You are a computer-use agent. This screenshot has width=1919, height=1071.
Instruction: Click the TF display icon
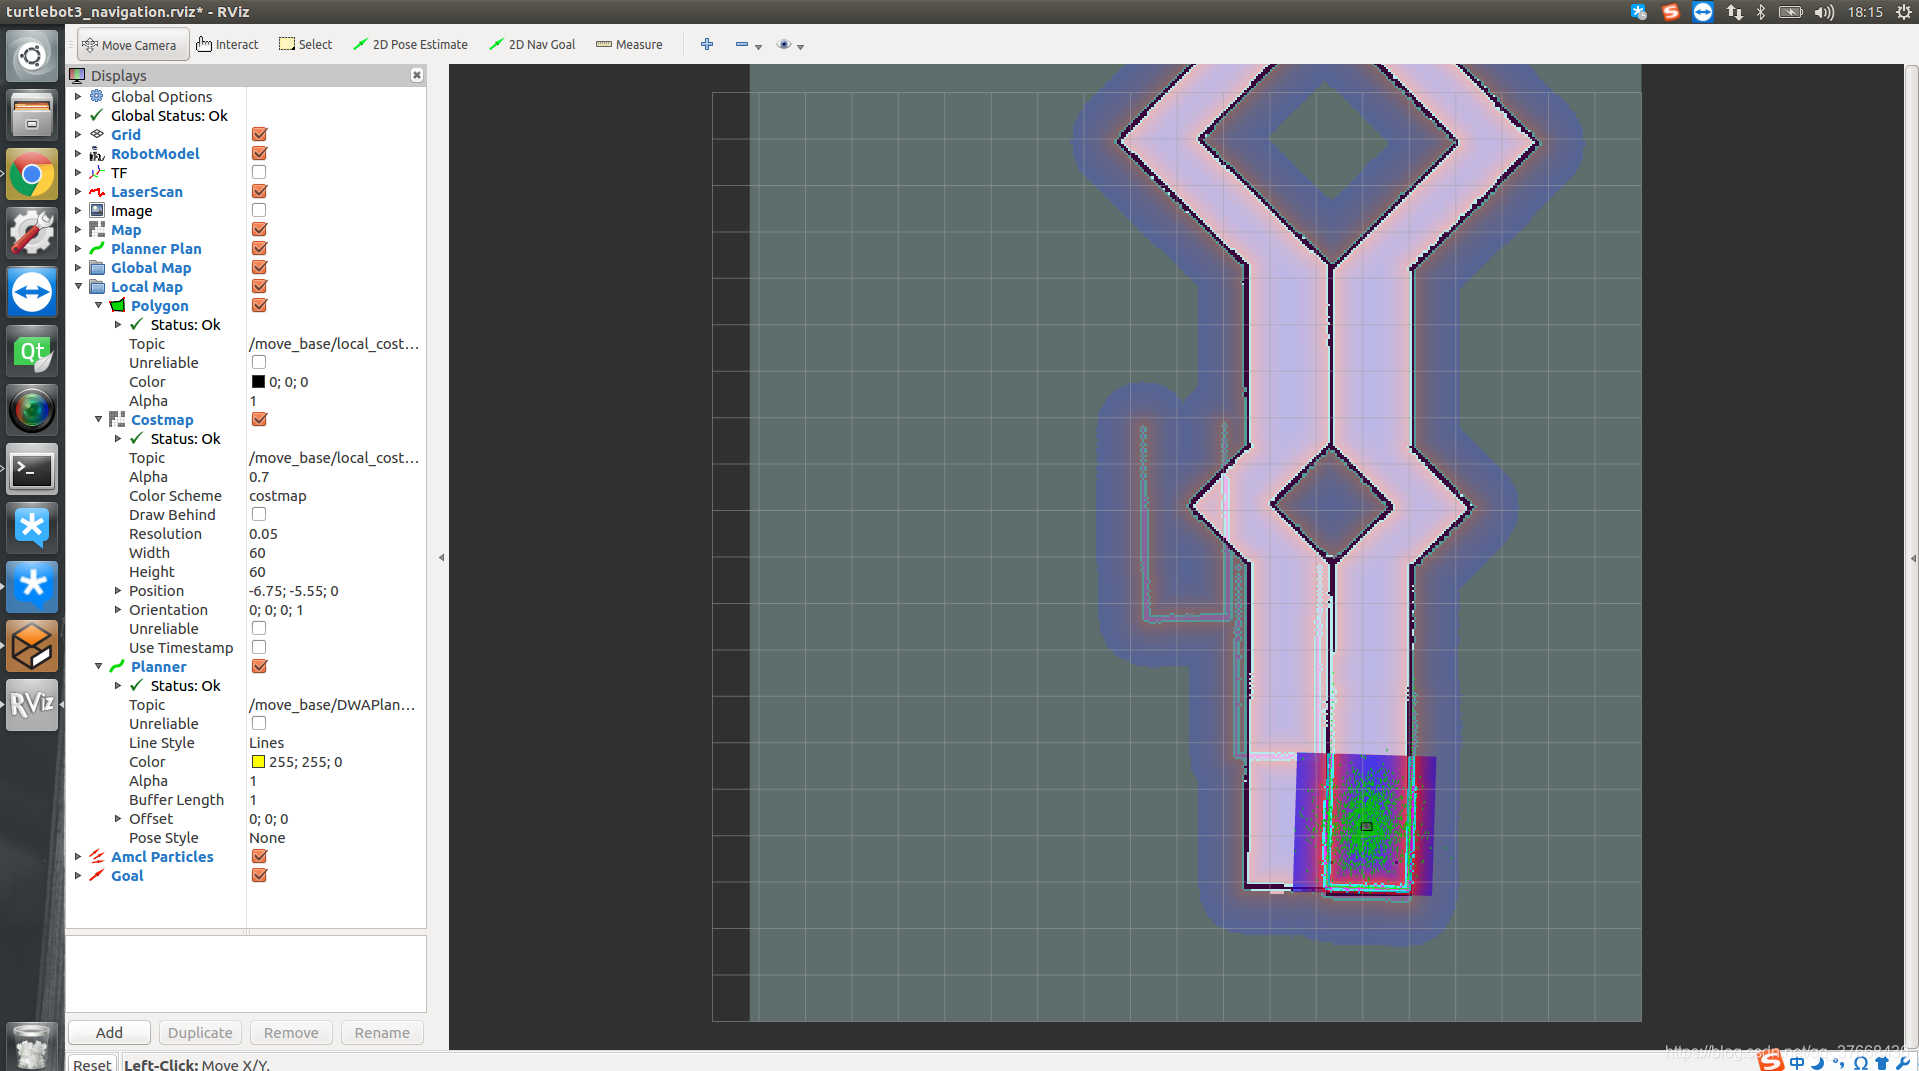tap(97, 172)
